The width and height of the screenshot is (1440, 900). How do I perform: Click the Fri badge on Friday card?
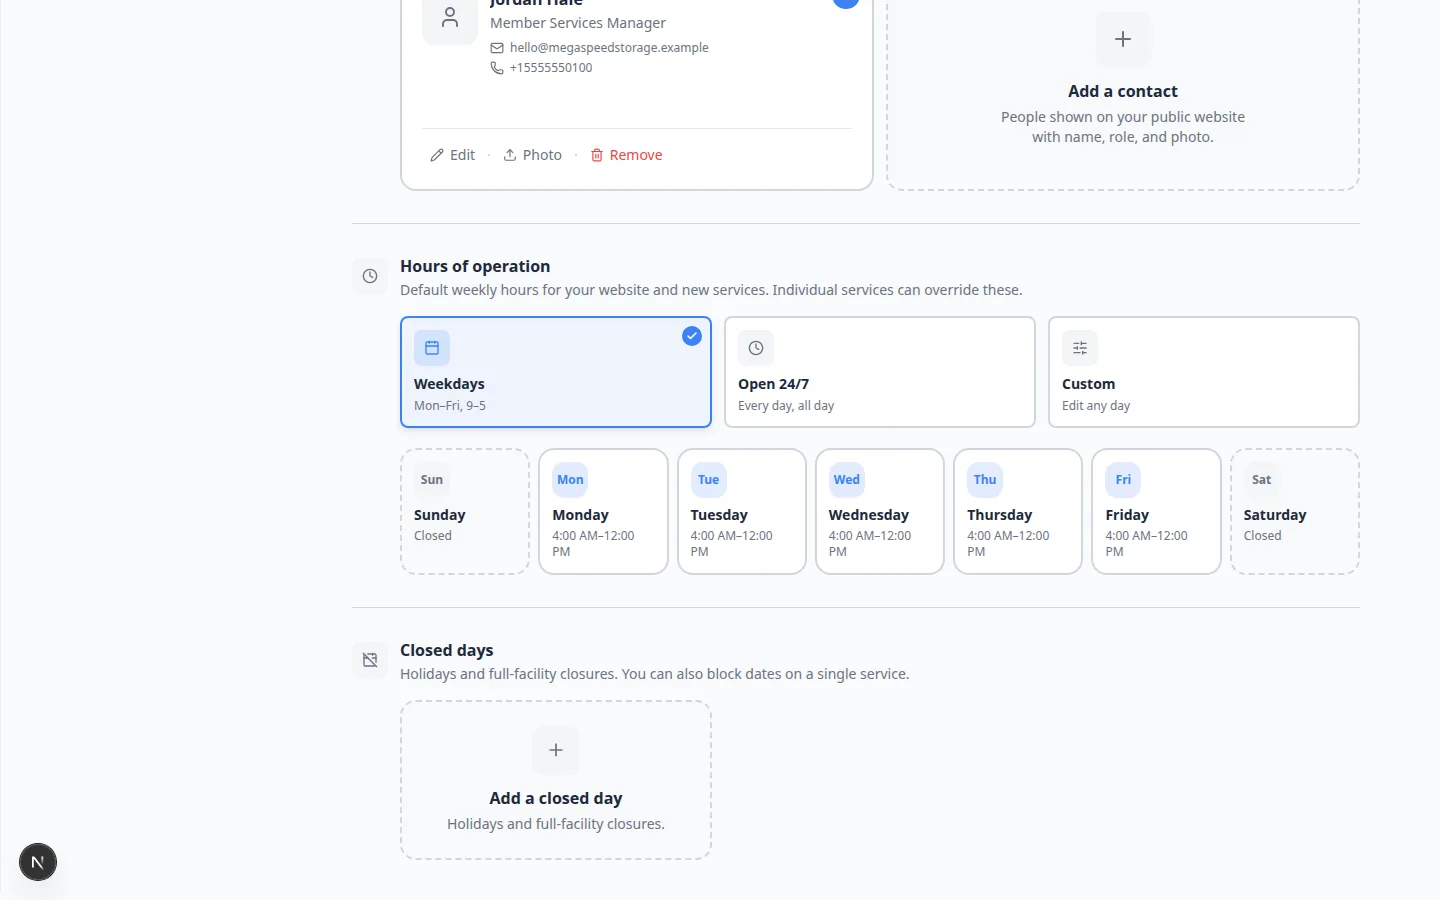(x=1123, y=480)
